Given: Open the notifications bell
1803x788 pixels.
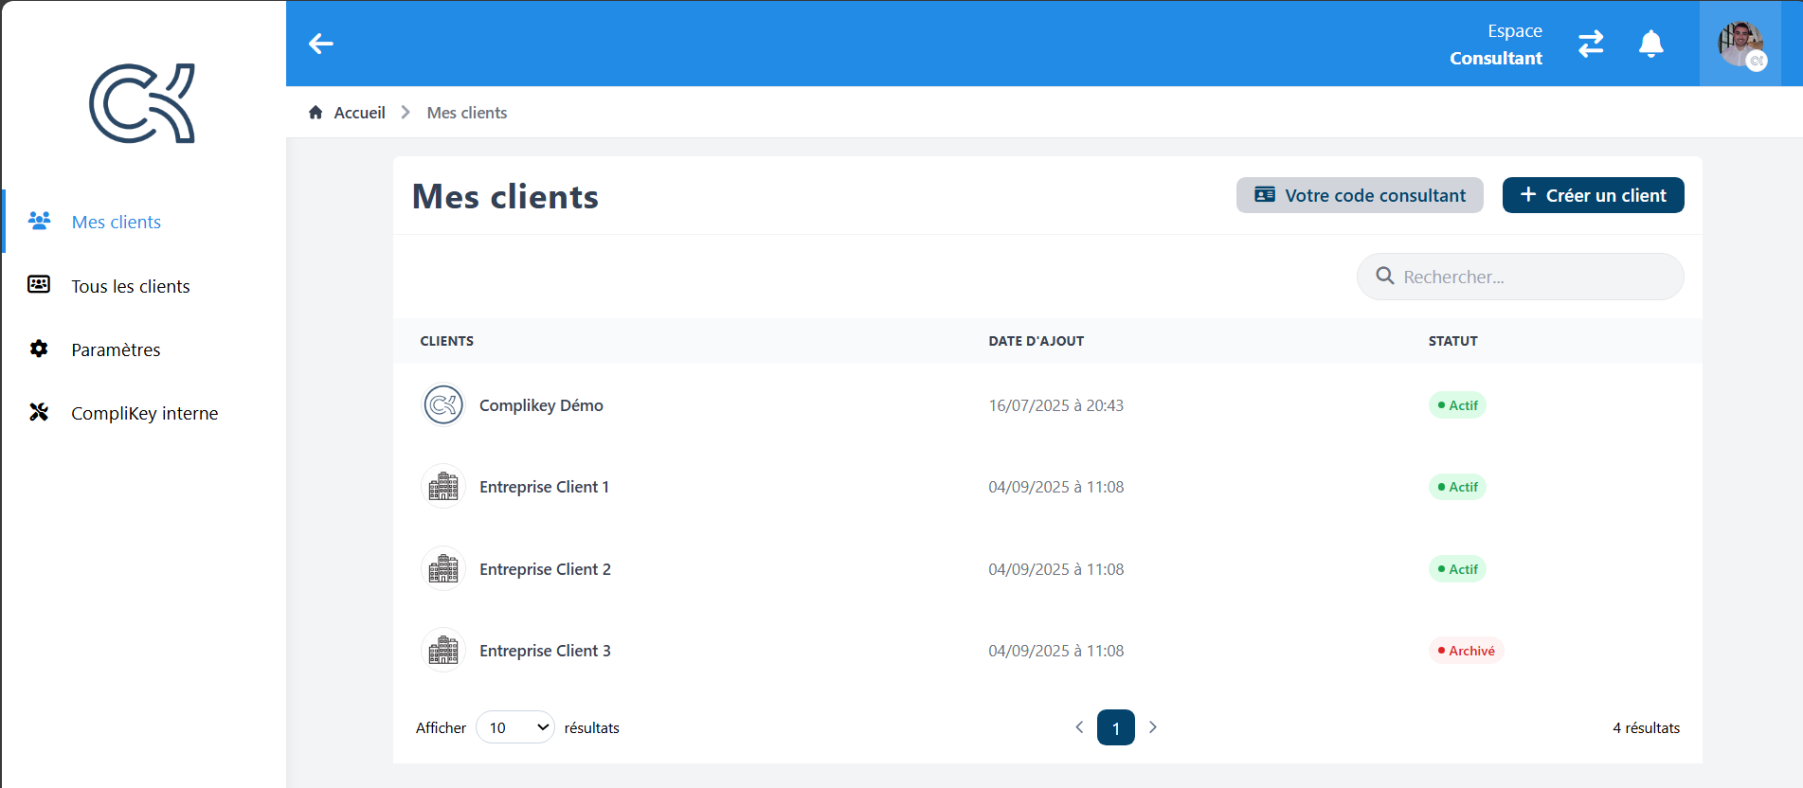Looking at the screenshot, I should click(1651, 44).
